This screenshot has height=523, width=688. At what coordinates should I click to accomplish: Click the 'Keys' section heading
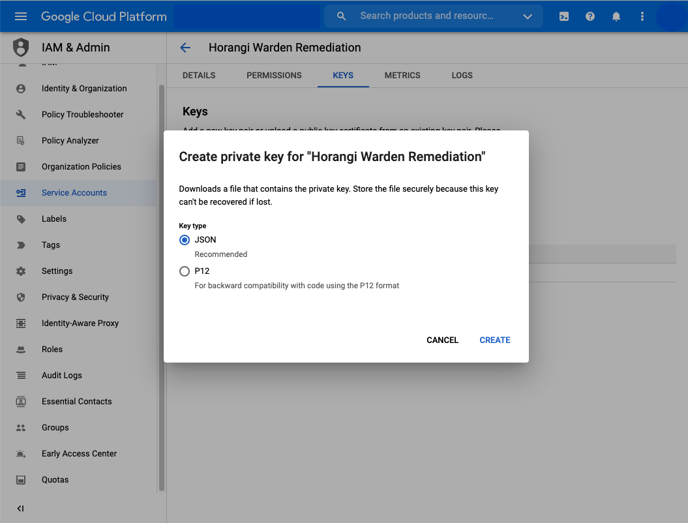(x=195, y=111)
